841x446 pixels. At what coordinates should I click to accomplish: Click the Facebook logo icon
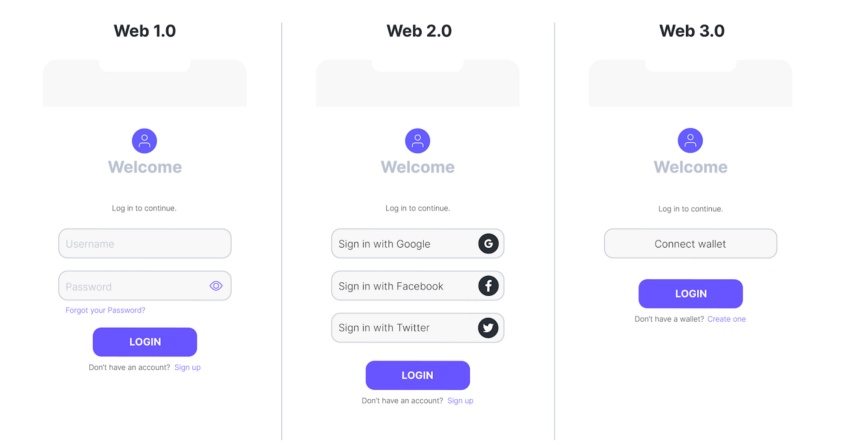click(x=488, y=286)
